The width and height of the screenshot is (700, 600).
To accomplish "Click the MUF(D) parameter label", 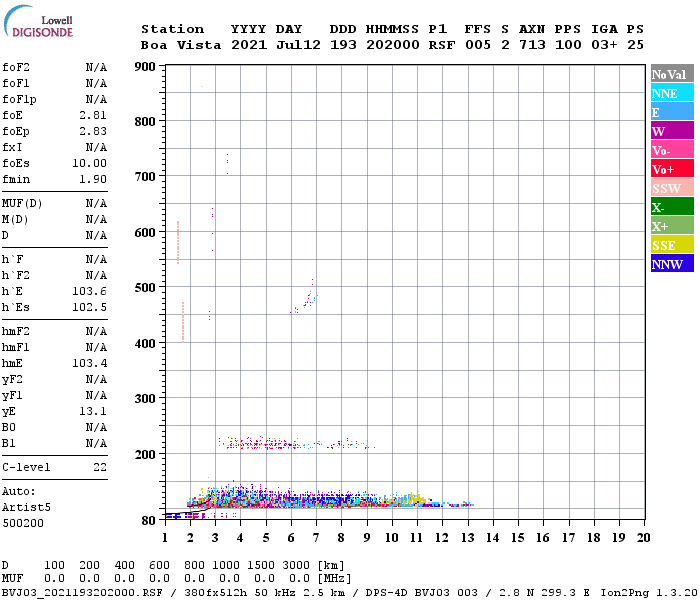I will [22, 204].
